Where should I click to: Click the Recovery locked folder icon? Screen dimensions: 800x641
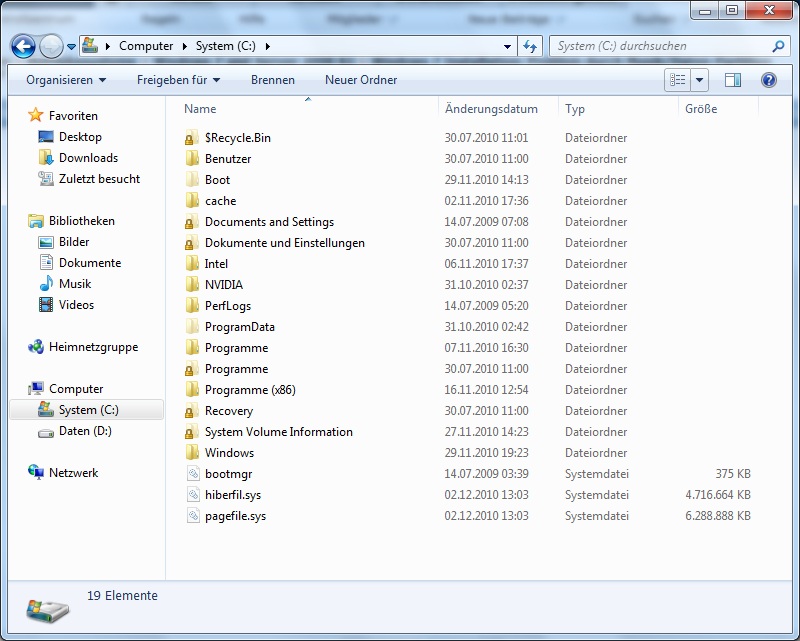[192, 410]
